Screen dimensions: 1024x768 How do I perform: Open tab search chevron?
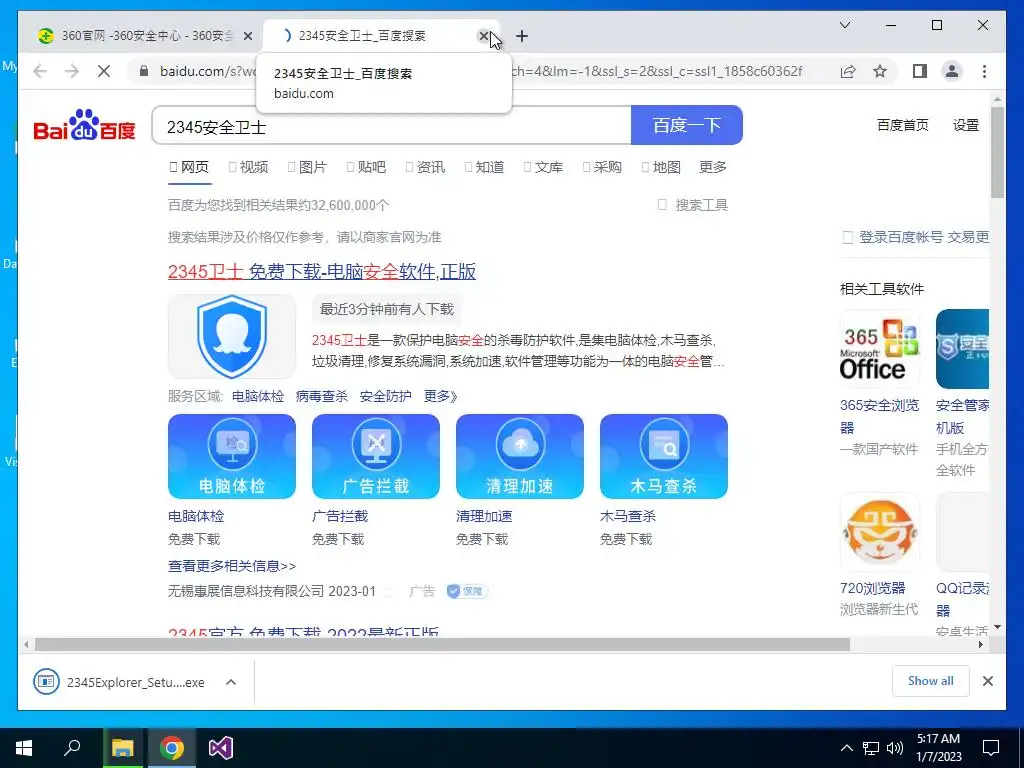click(845, 25)
